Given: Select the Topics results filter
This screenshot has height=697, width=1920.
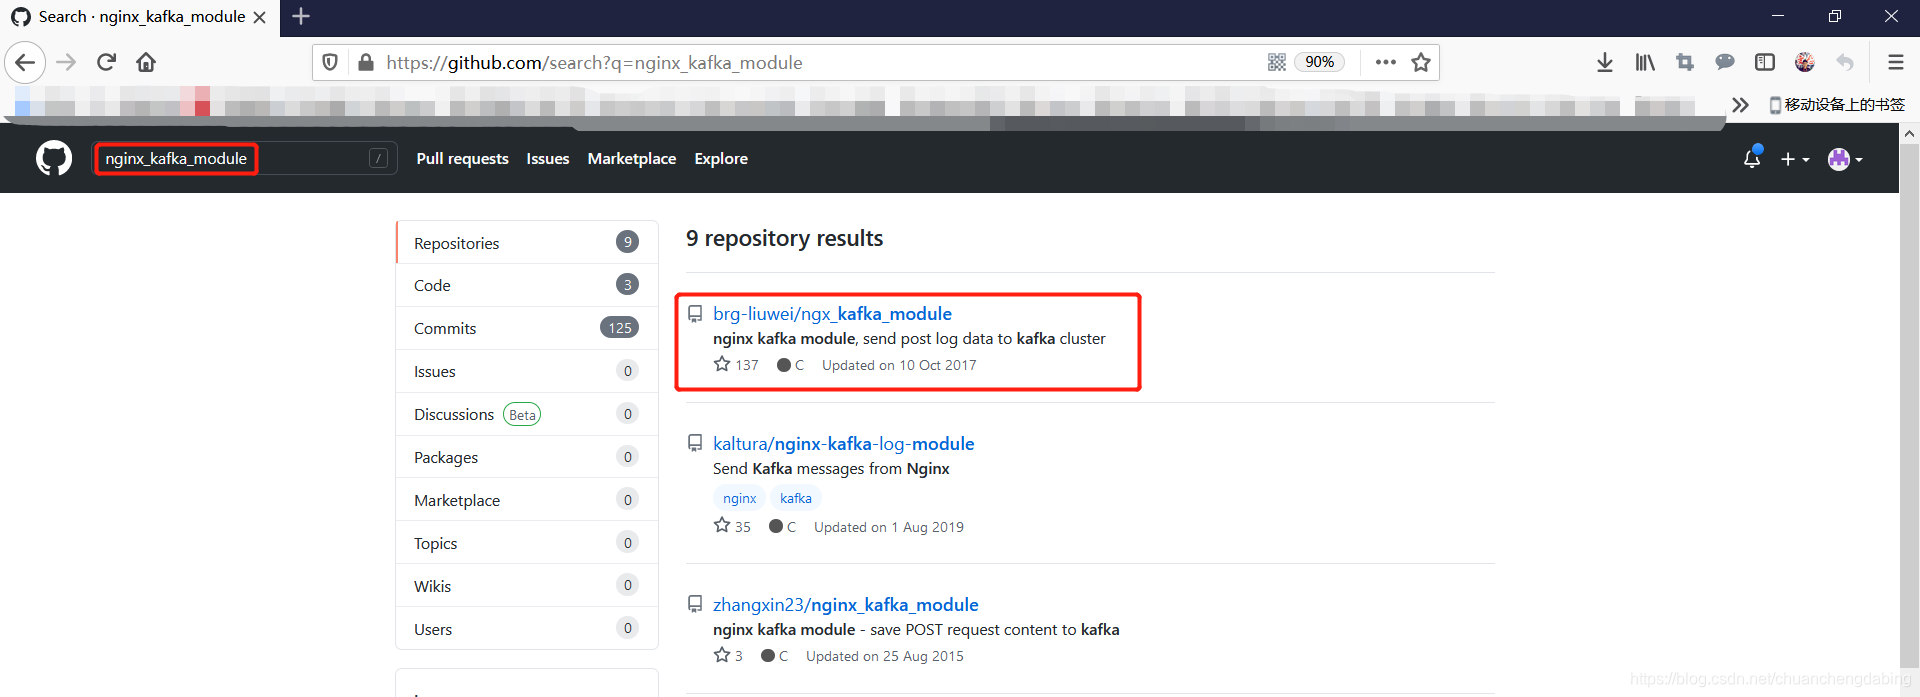Looking at the screenshot, I should pos(527,543).
